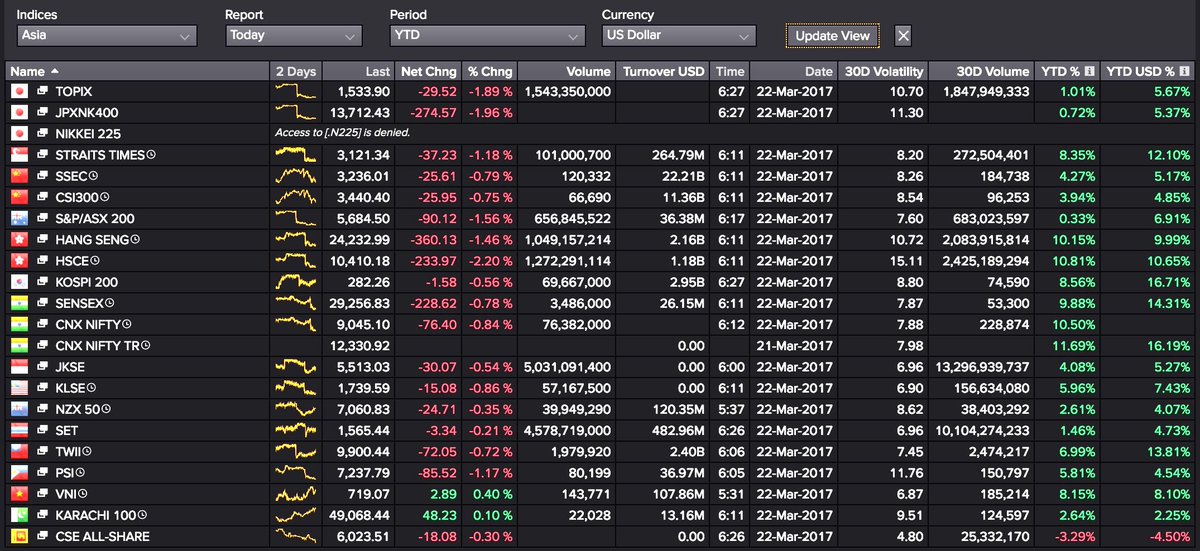
Task: Sort by the Time column header
Action: (730, 71)
